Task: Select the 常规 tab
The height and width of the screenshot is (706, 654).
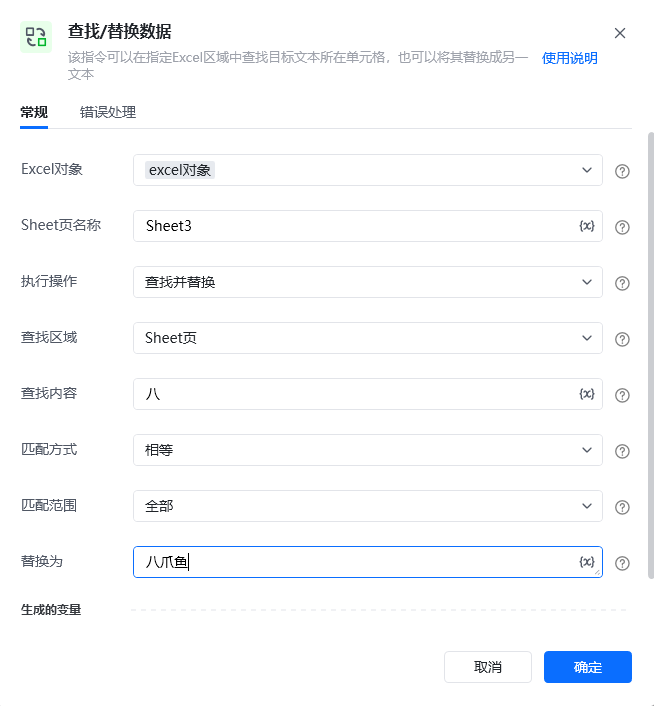Action: point(34,112)
